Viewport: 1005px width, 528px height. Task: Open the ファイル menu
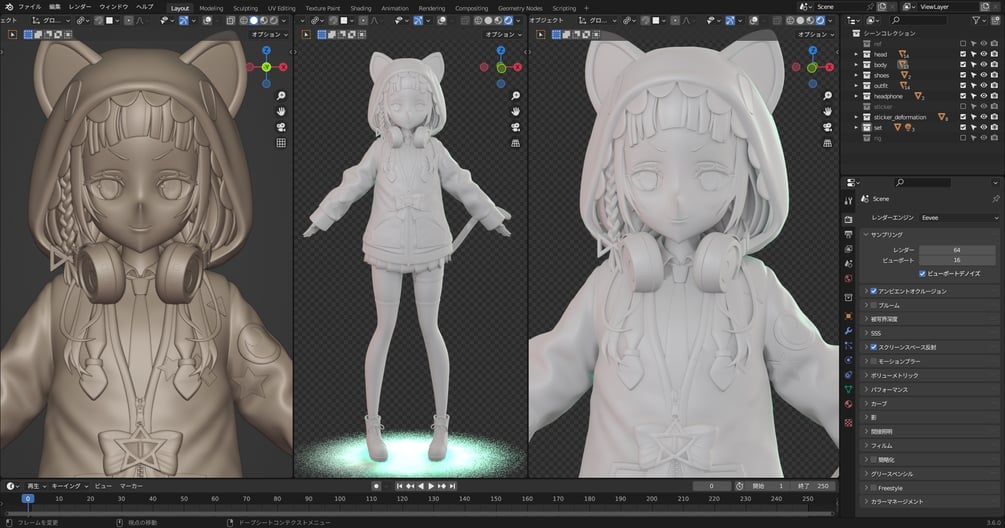coord(29,6)
